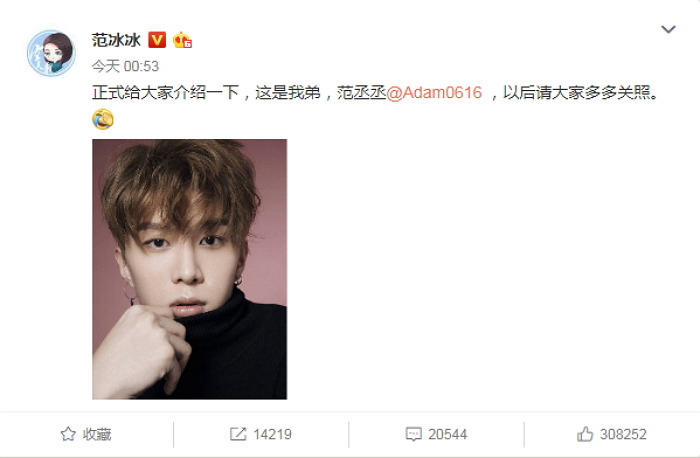This screenshot has width=700, height=458.
Task: Click the comment speech bubble icon
Action: click(x=413, y=434)
